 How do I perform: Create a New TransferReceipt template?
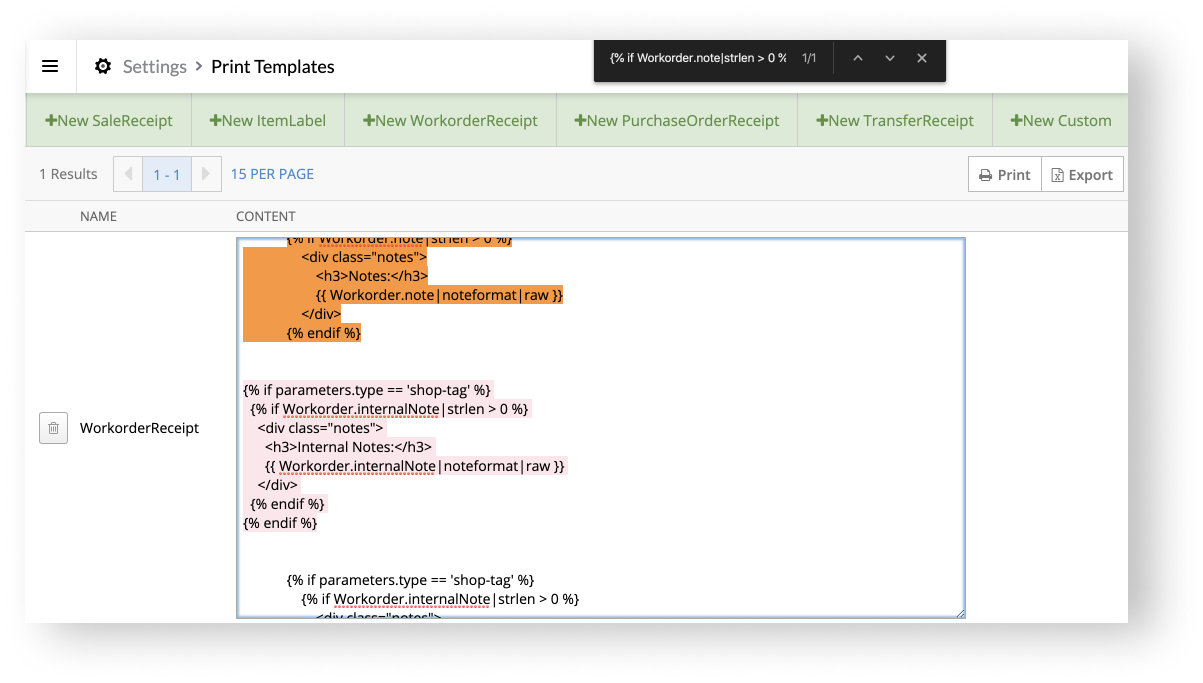coord(895,120)
